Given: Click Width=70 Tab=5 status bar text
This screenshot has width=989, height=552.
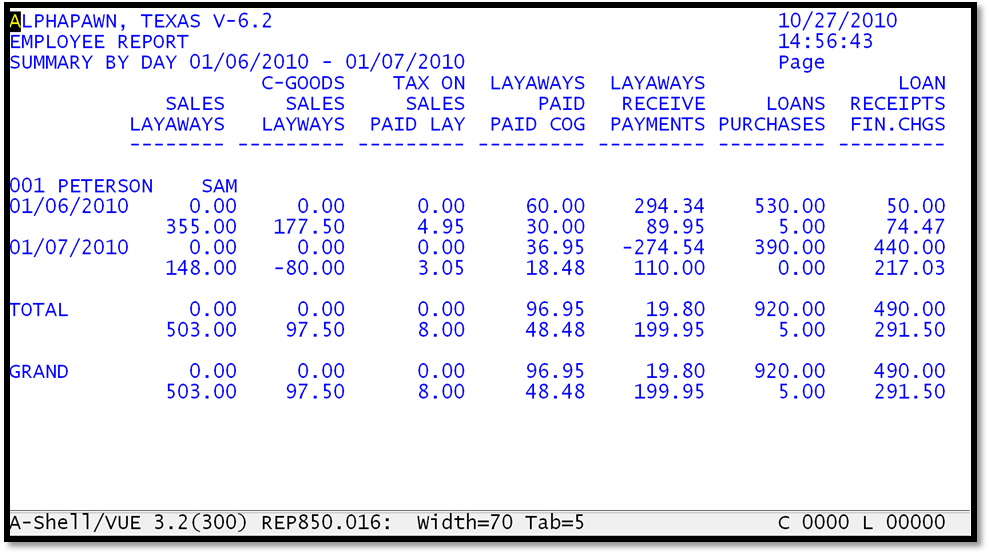Looking at the screenshot, I should tap(501, 523).
